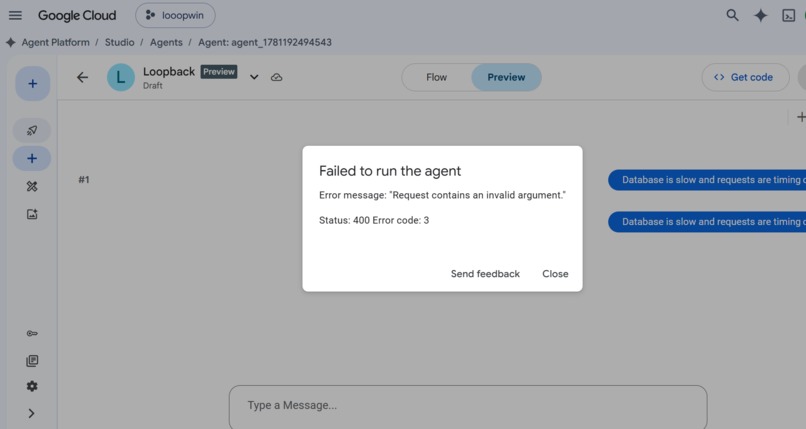The image size is (806, 429).
Task: Go to Studio breadcrumb
Action: [x=119, y=42]
